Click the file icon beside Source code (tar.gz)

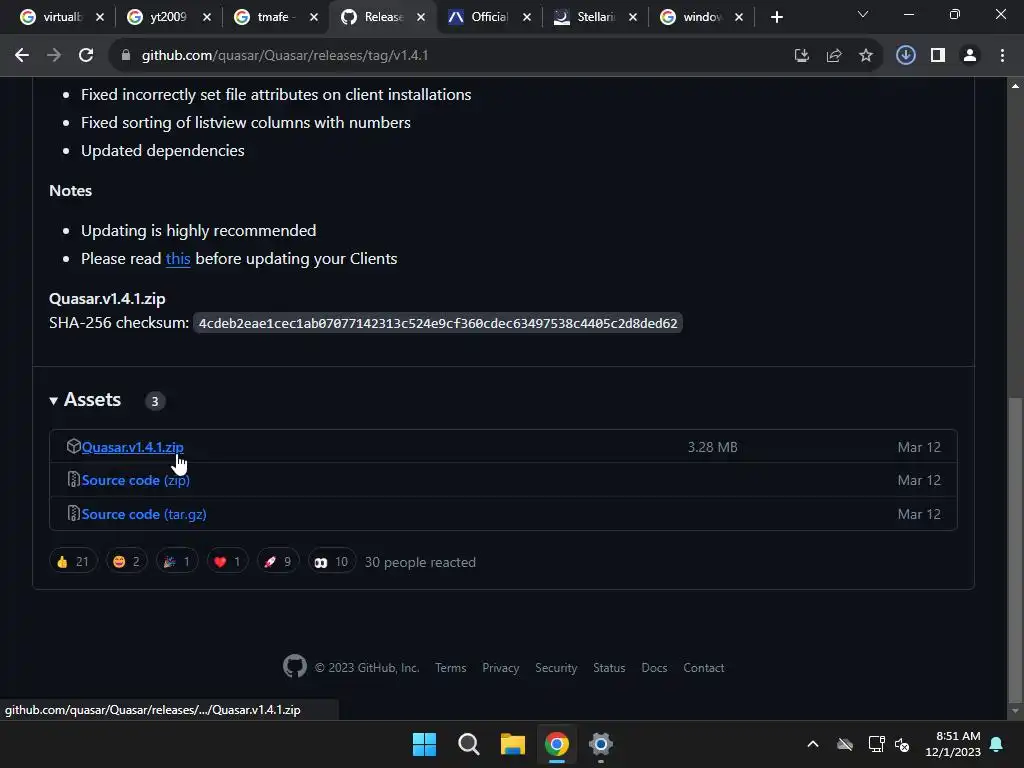(x=74, y=514)
